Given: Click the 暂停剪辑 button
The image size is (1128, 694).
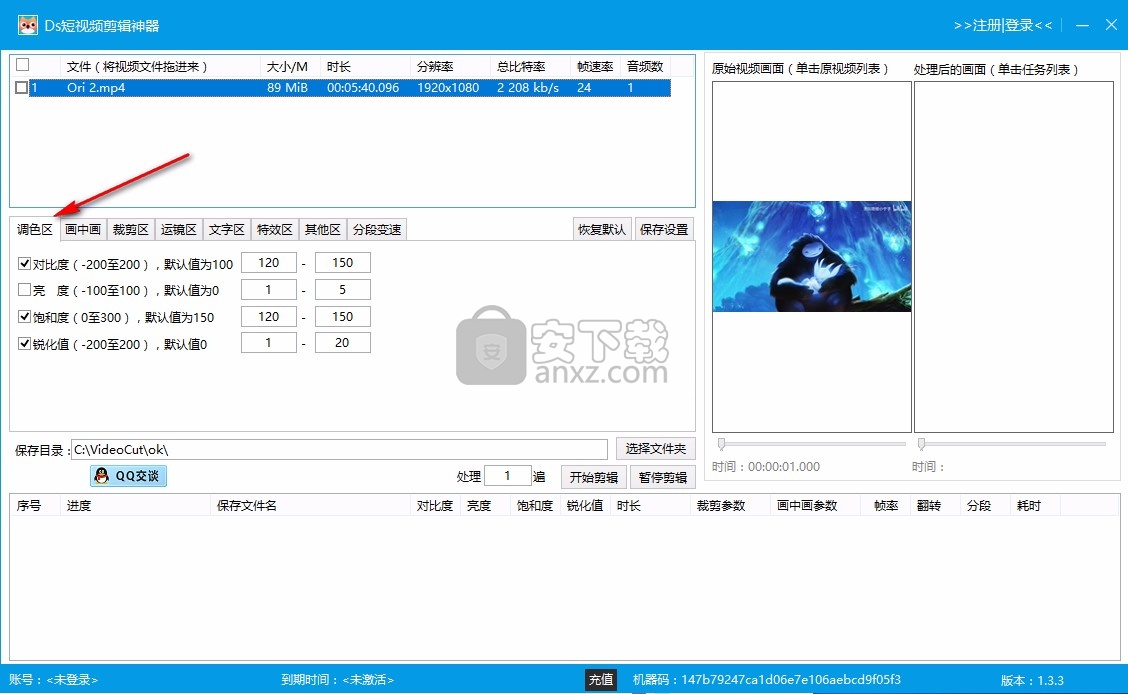Looking at the screenshot, I should [x=663, y=477].
